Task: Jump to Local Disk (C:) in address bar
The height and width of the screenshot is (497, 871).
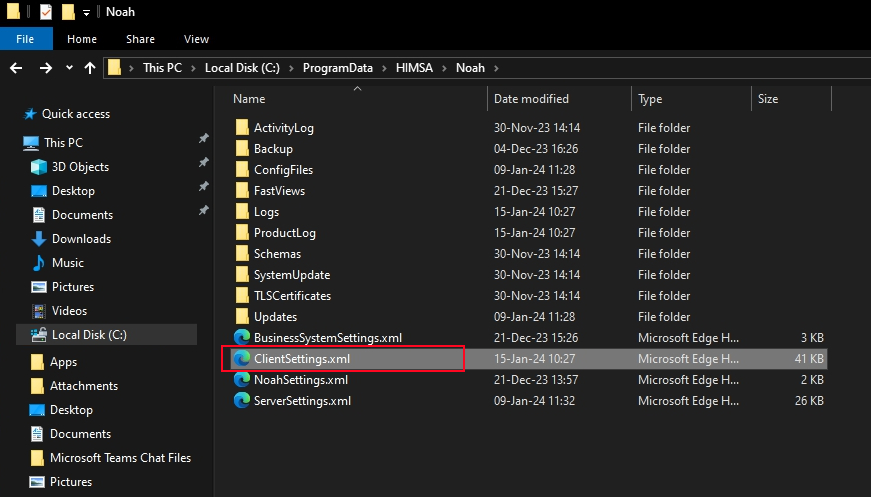Action: pos(242,68)
